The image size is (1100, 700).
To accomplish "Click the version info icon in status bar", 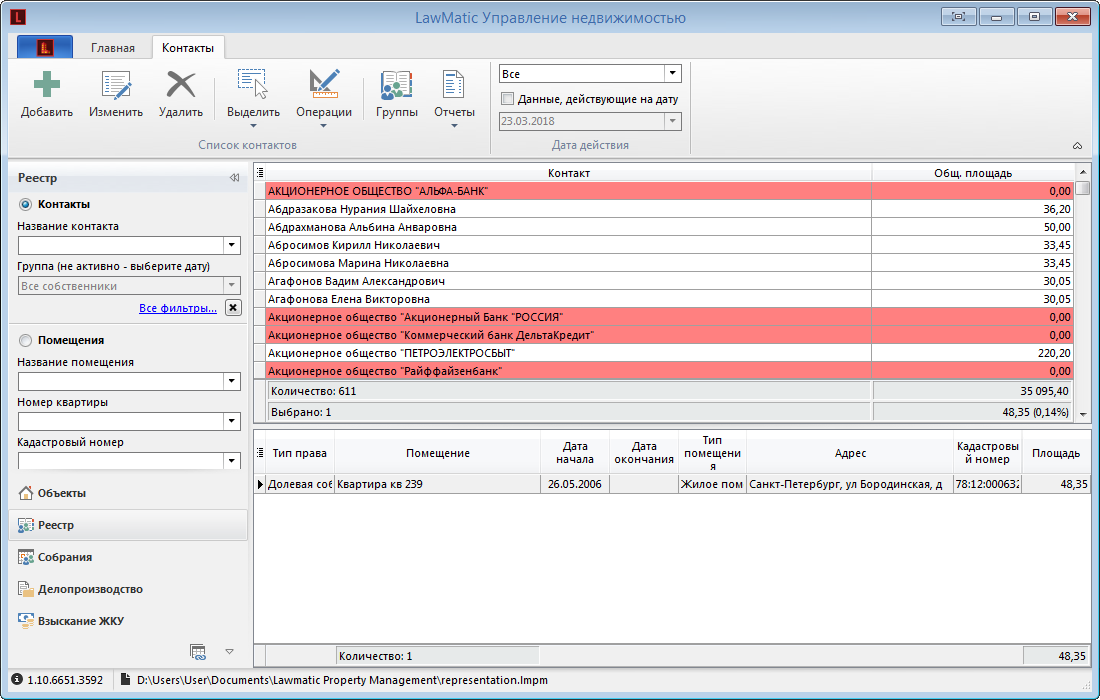I will tap(18, 680).
